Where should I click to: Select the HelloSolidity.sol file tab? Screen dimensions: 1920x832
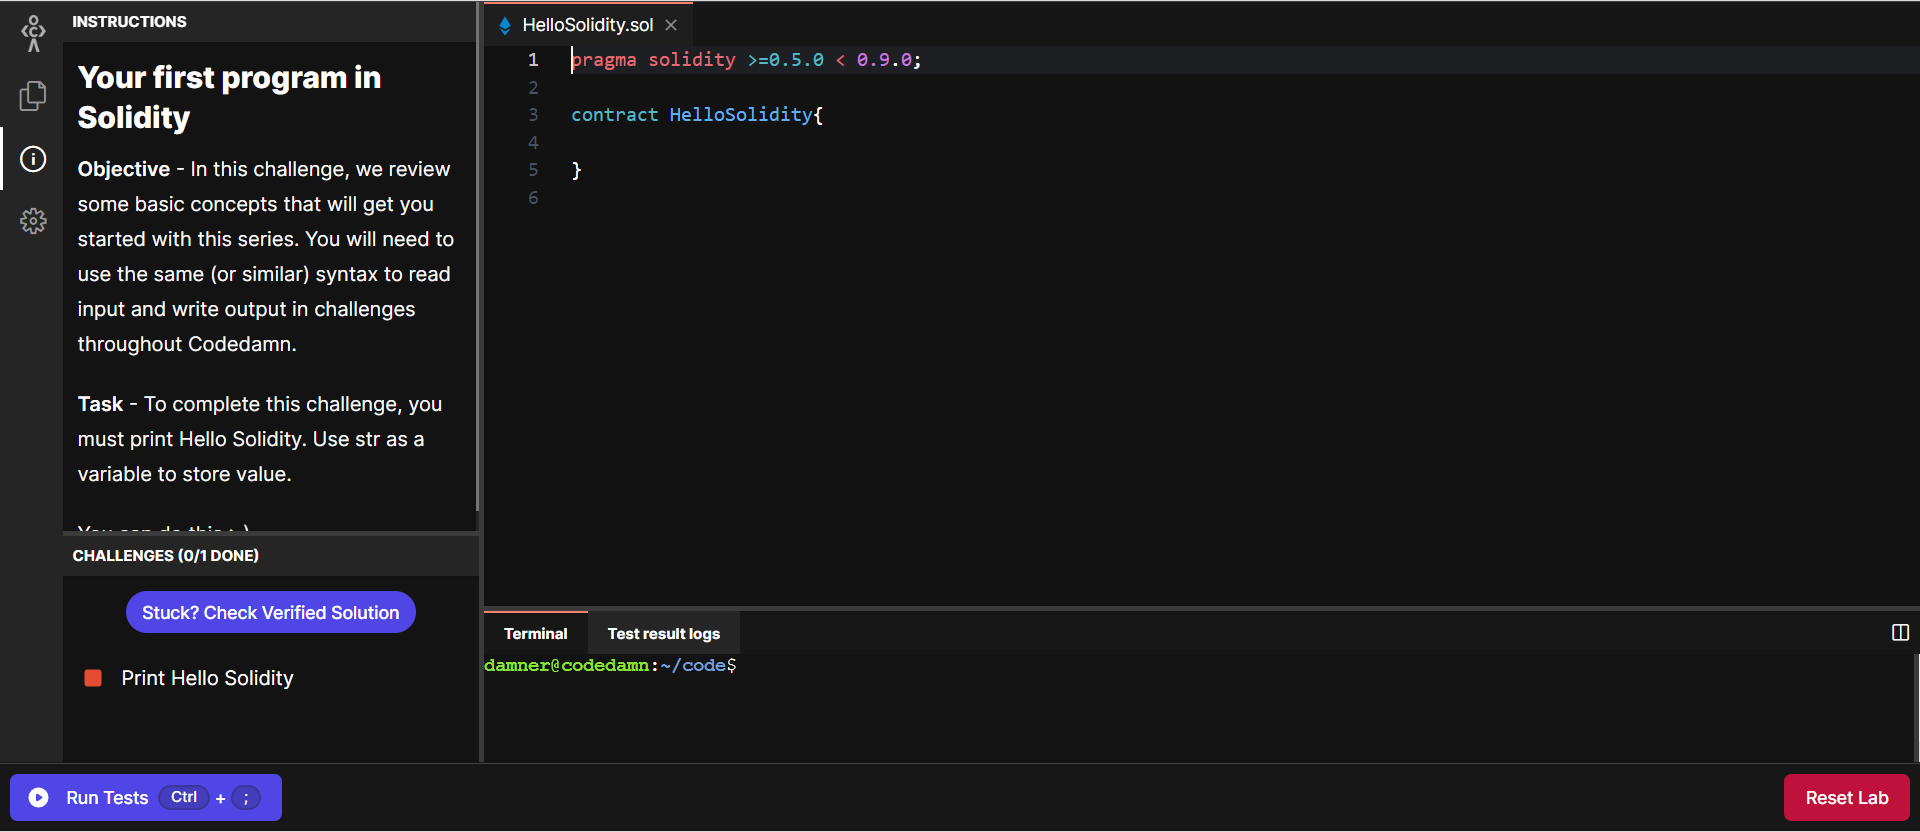(588, 25)
